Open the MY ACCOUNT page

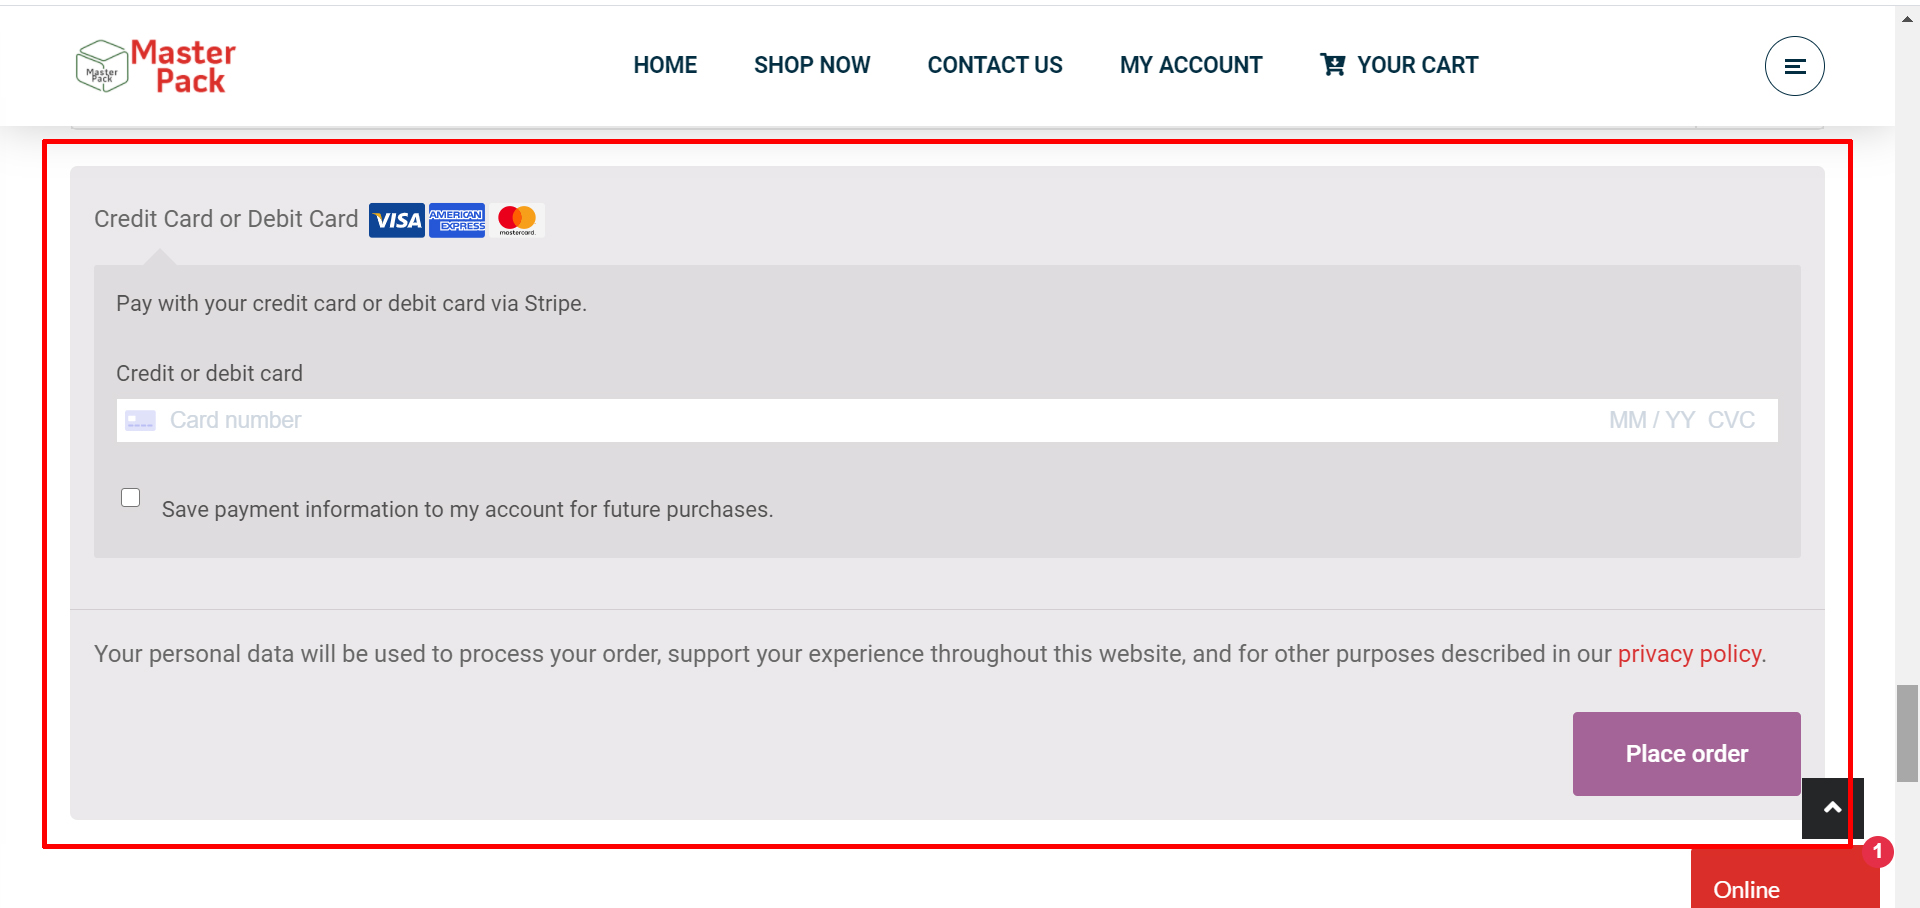1190,64
